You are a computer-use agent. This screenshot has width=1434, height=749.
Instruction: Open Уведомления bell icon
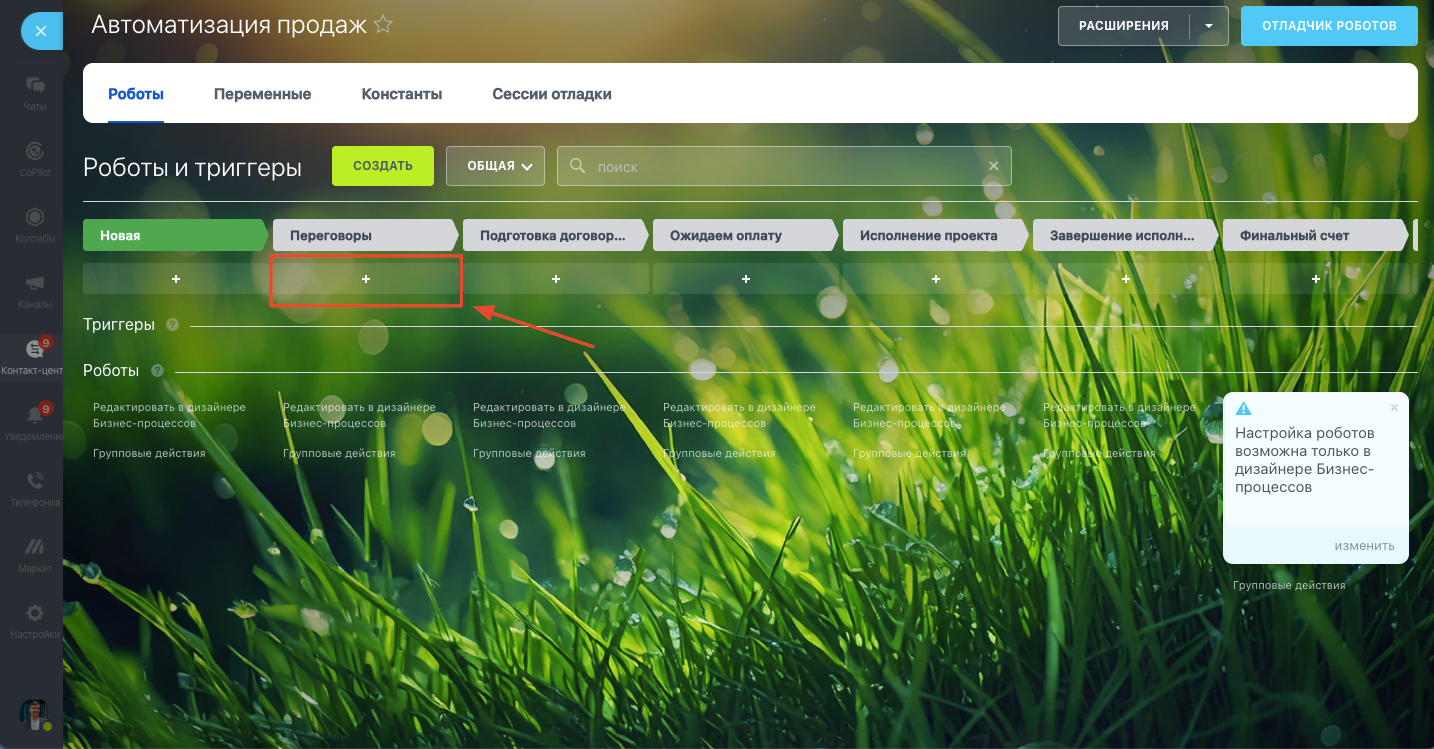coord(35,422)
